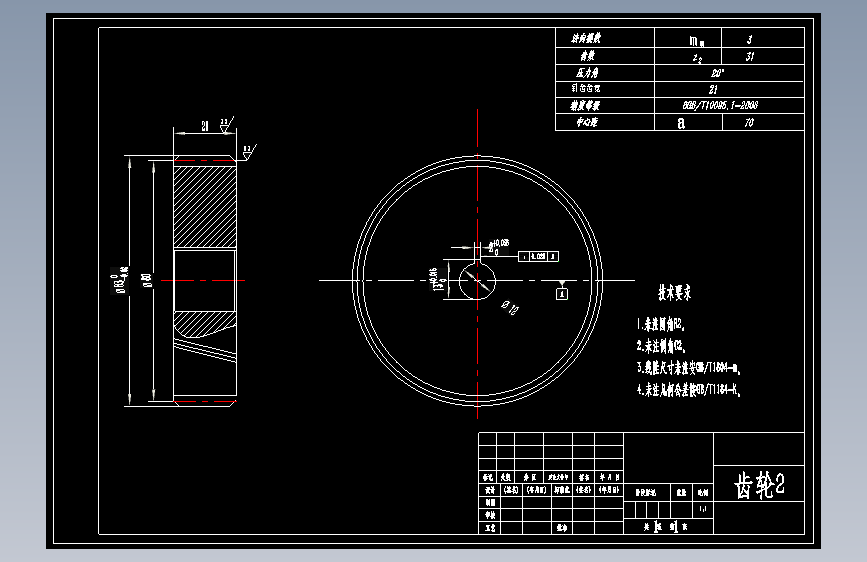This screenshot has width=867, height=562.
Task: Select the pressure angle value 20°
Action: (x=717, y=73)
